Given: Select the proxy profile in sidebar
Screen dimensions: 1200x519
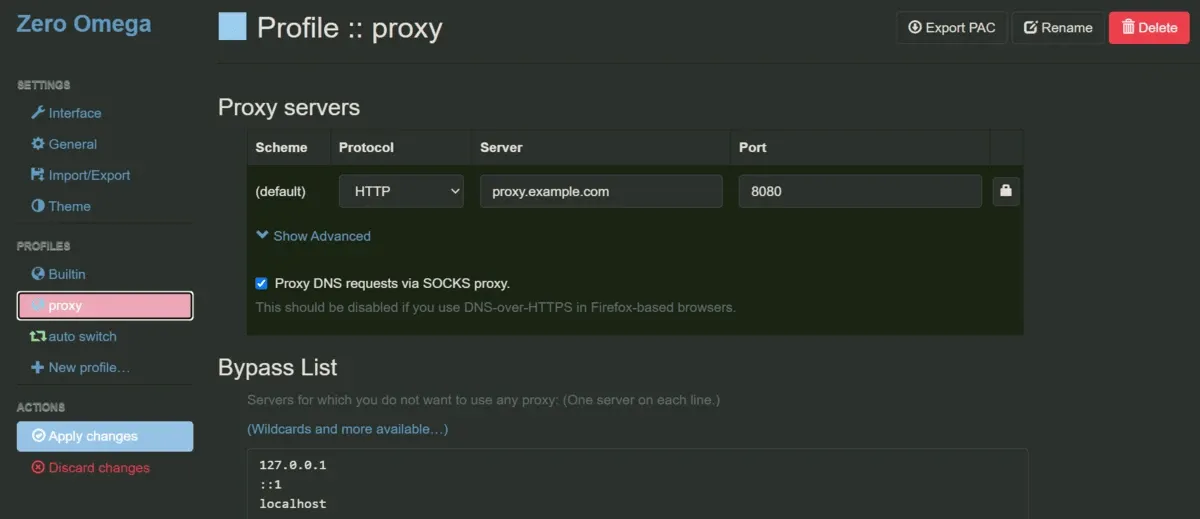Looking at the screenshot, I should (x=105, y=305).
